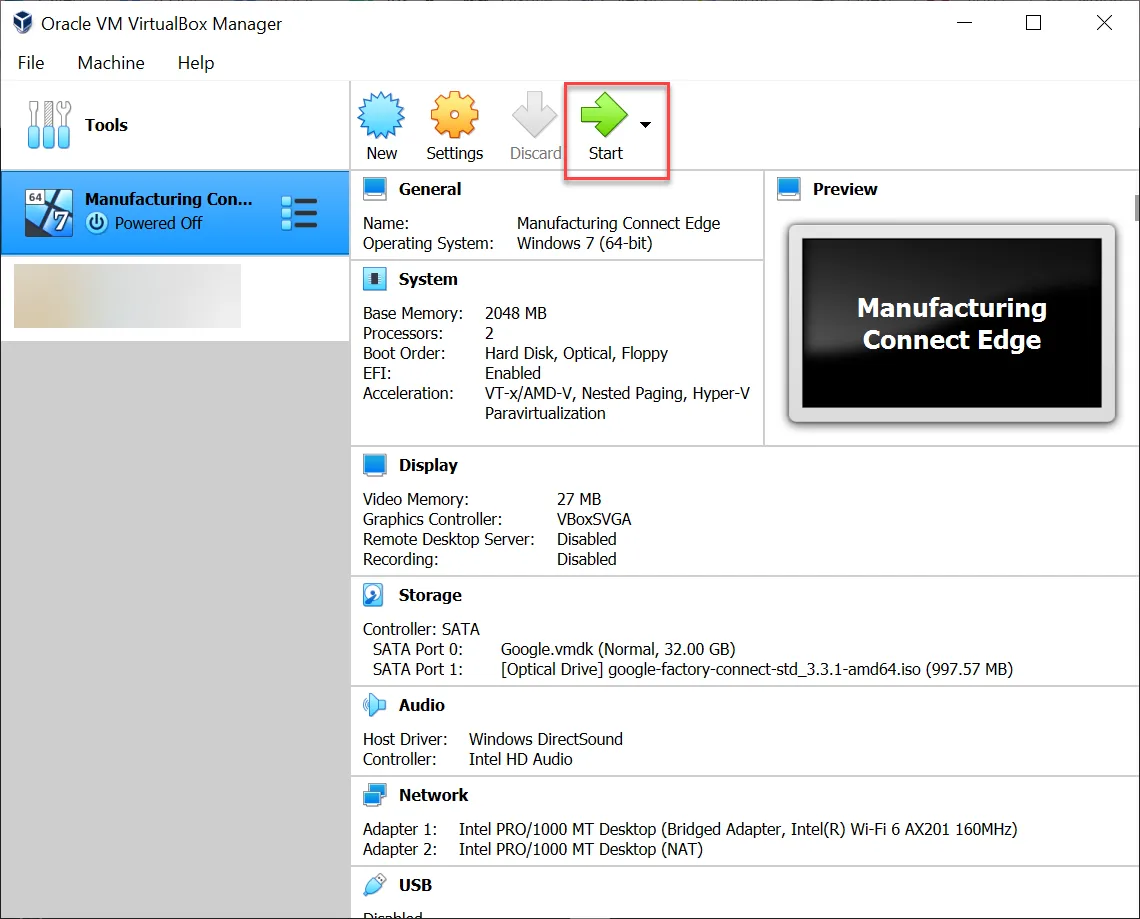1140x919 pixels.
Task: Open the Settings gear icon
Action: [454, 115]
